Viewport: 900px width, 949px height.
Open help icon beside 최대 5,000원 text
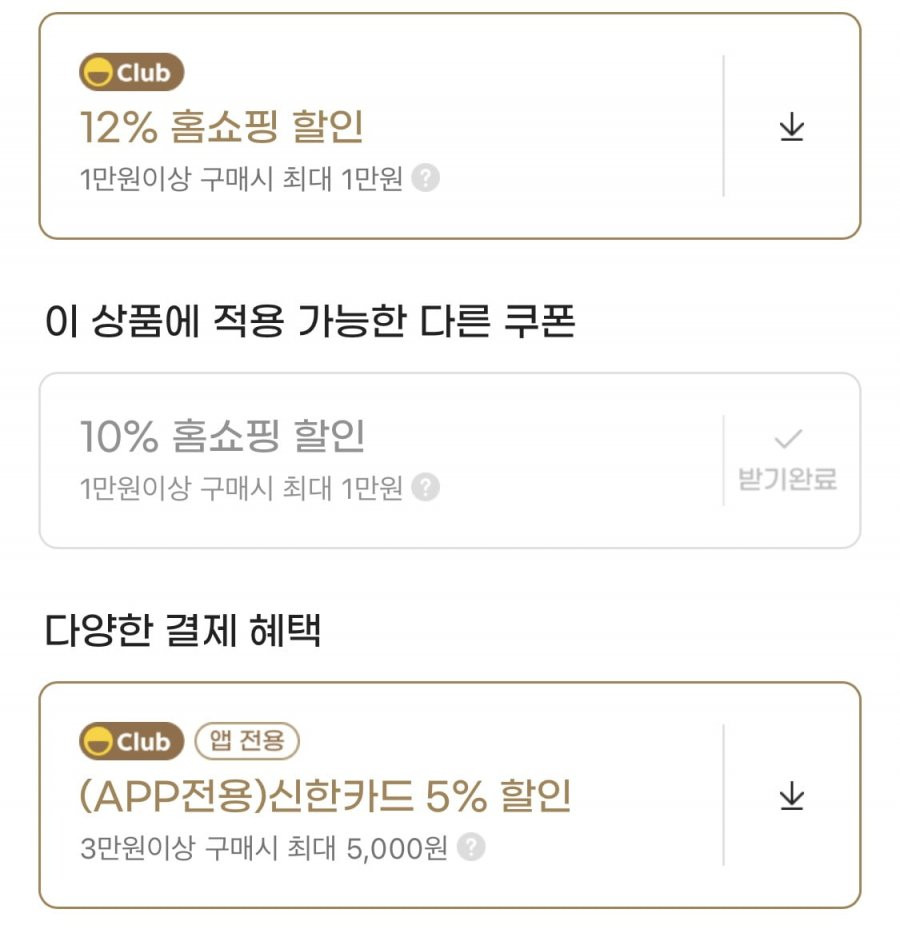point(471,847)
